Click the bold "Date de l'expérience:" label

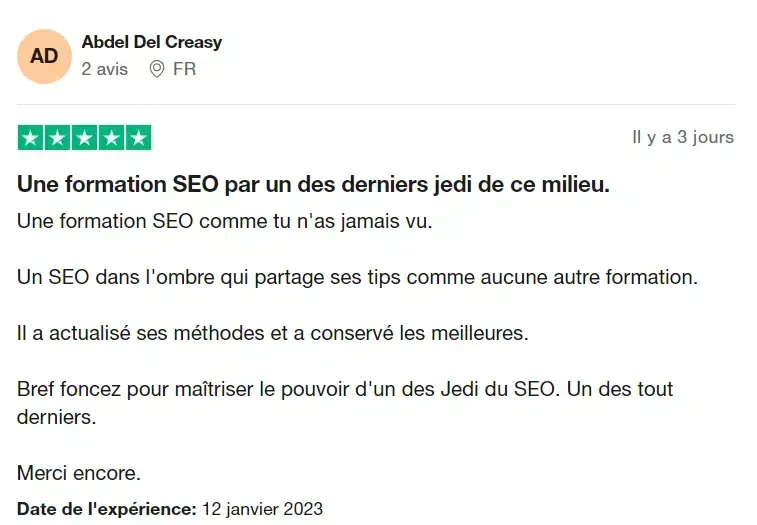(x=107, y=509)
